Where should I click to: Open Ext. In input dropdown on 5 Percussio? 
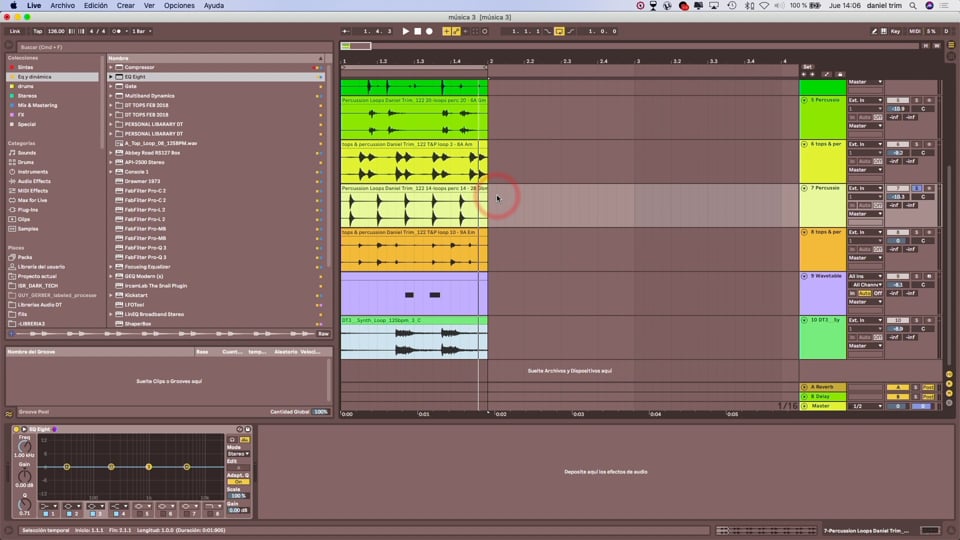click(865, 100)
